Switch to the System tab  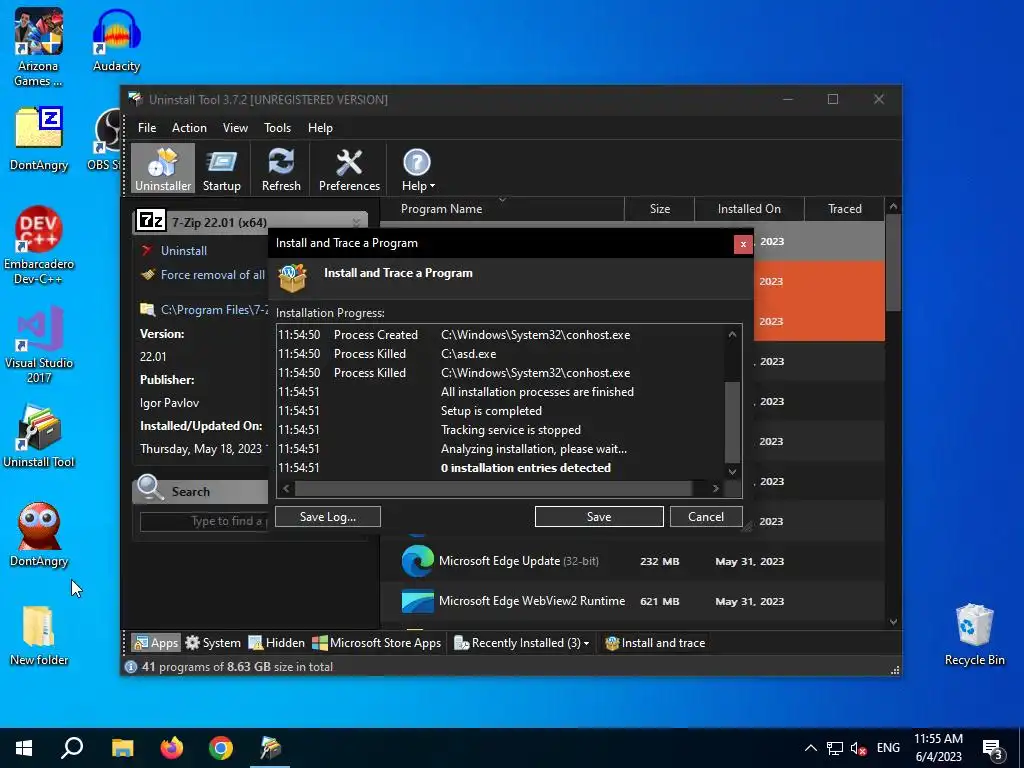(x=213, y=643)
